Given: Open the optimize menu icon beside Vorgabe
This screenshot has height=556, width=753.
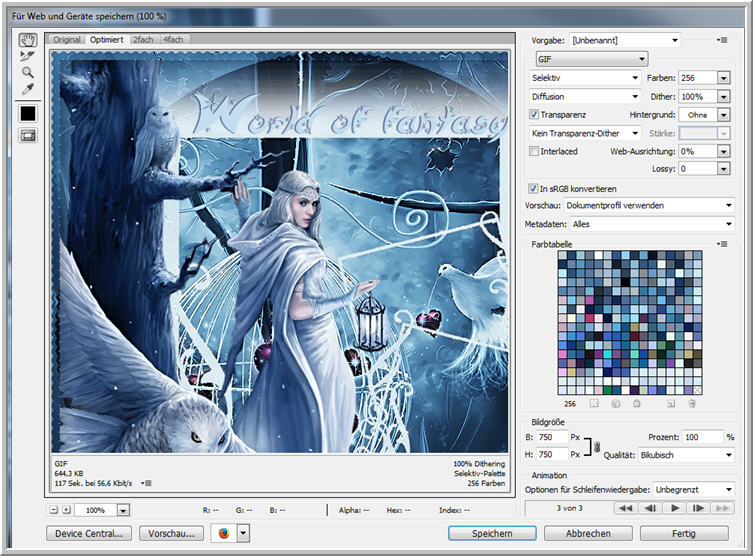Looking at the screenshot, I should pyautogui.click(x=722, y=40).
